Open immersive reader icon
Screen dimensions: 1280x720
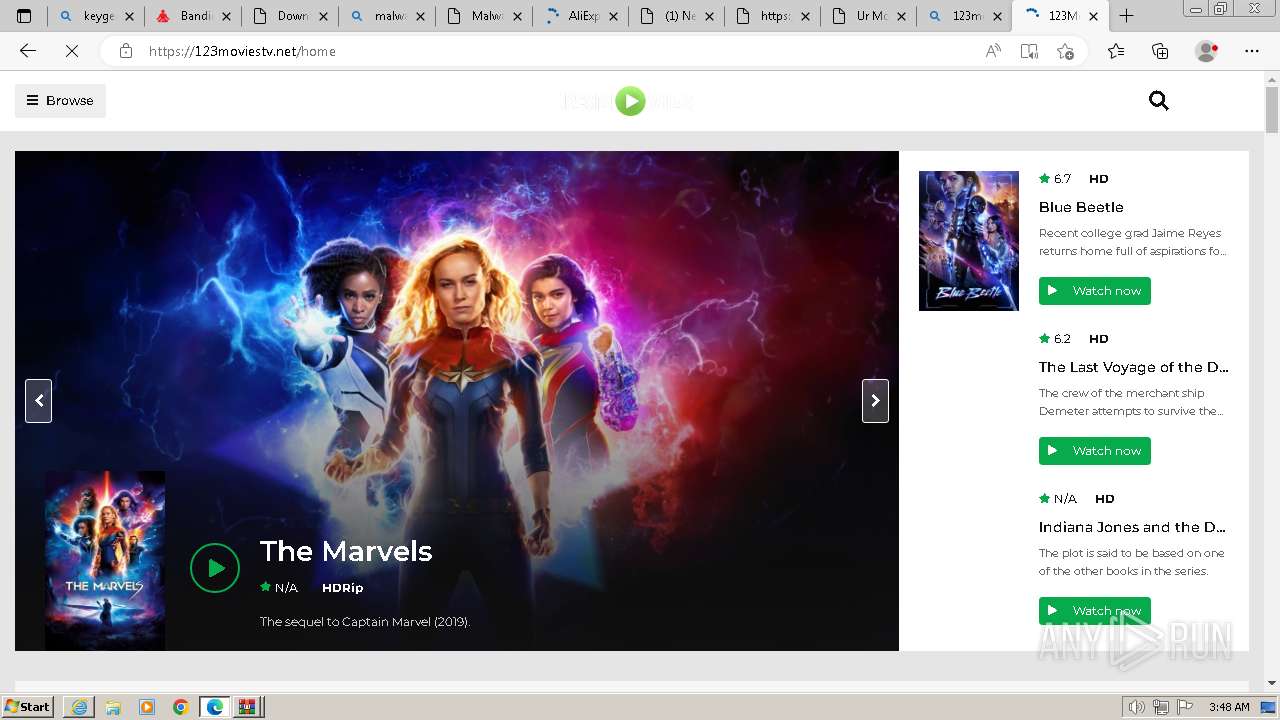[x=1029, y=51]
